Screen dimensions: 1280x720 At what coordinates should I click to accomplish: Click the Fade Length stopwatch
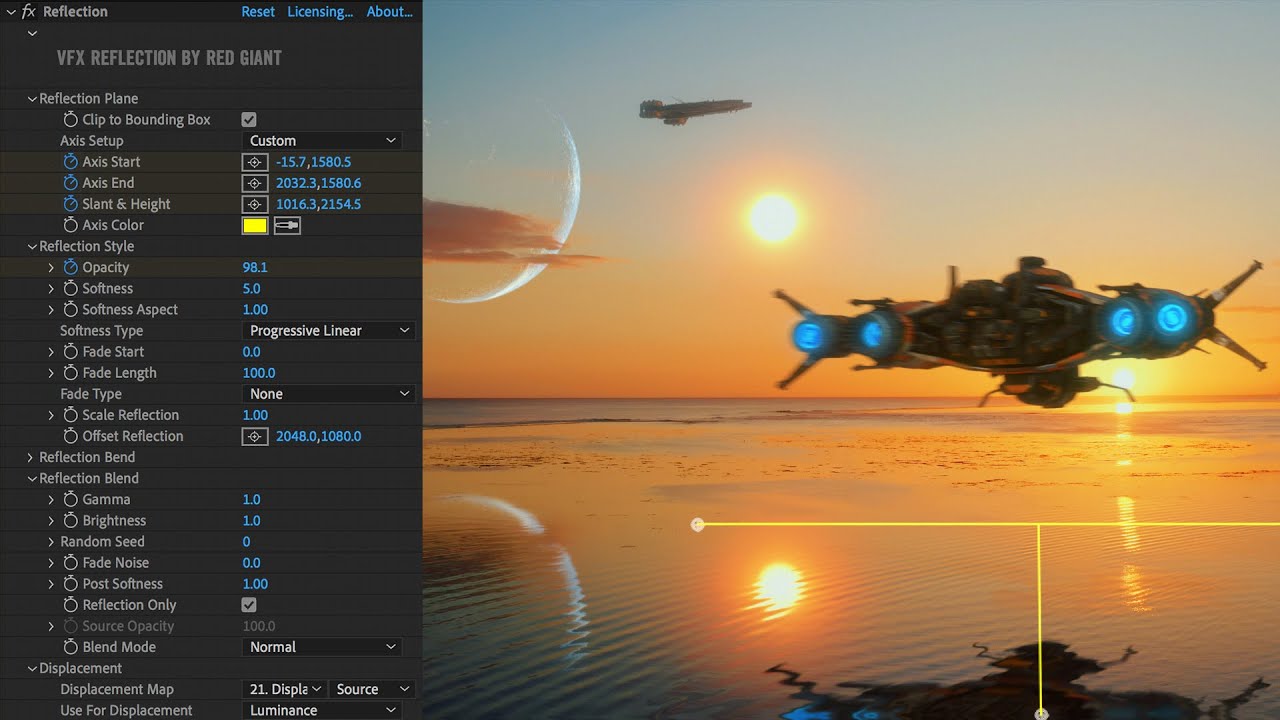click(70, 373)
